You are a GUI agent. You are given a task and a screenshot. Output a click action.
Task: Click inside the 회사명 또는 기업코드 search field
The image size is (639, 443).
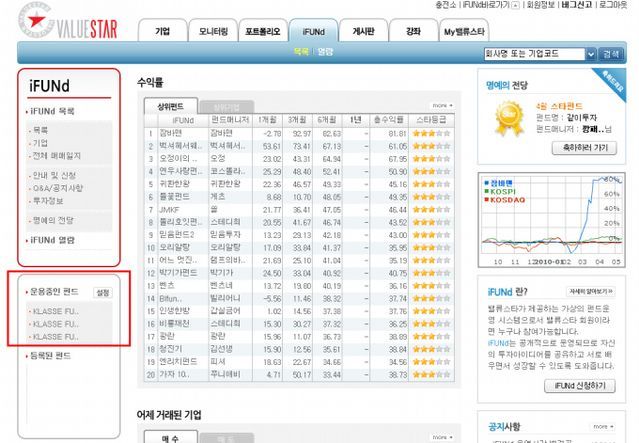(534, 54)
